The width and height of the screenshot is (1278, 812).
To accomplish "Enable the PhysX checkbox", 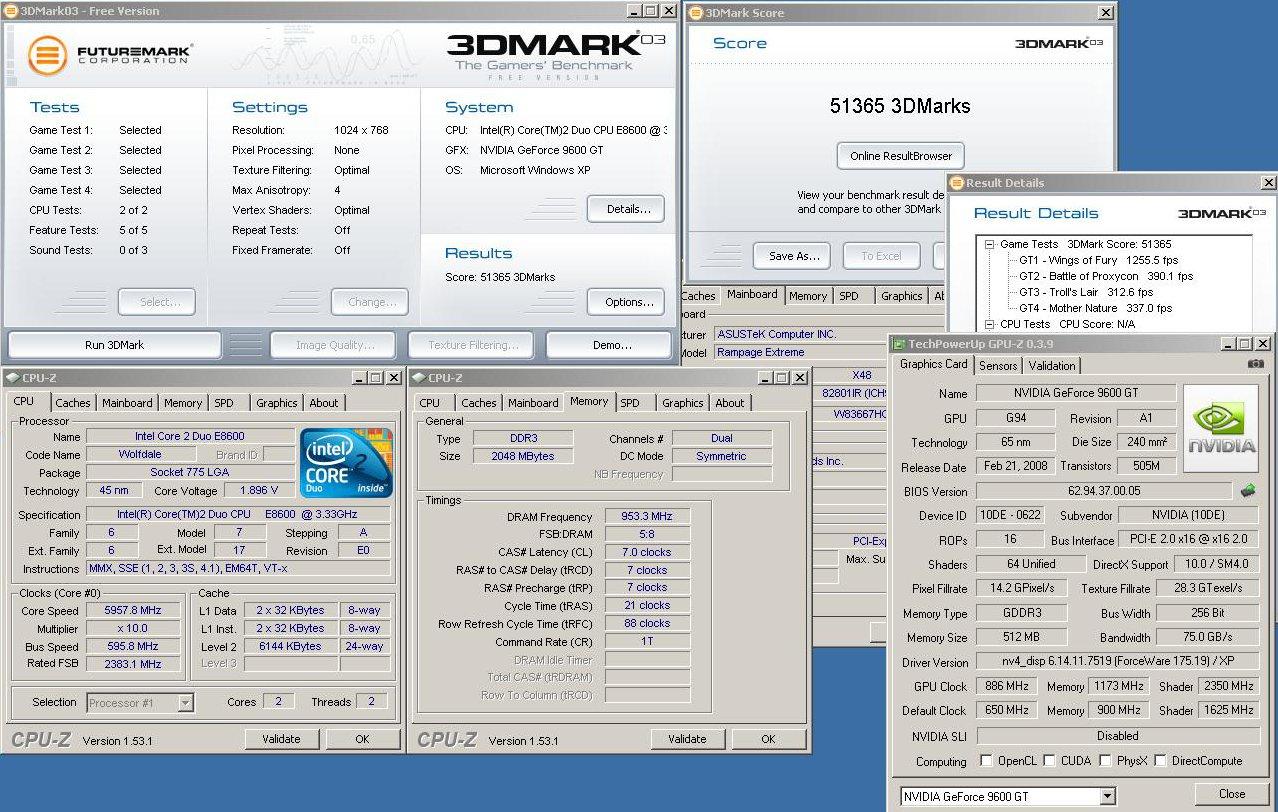I will tap(1105, 761).
